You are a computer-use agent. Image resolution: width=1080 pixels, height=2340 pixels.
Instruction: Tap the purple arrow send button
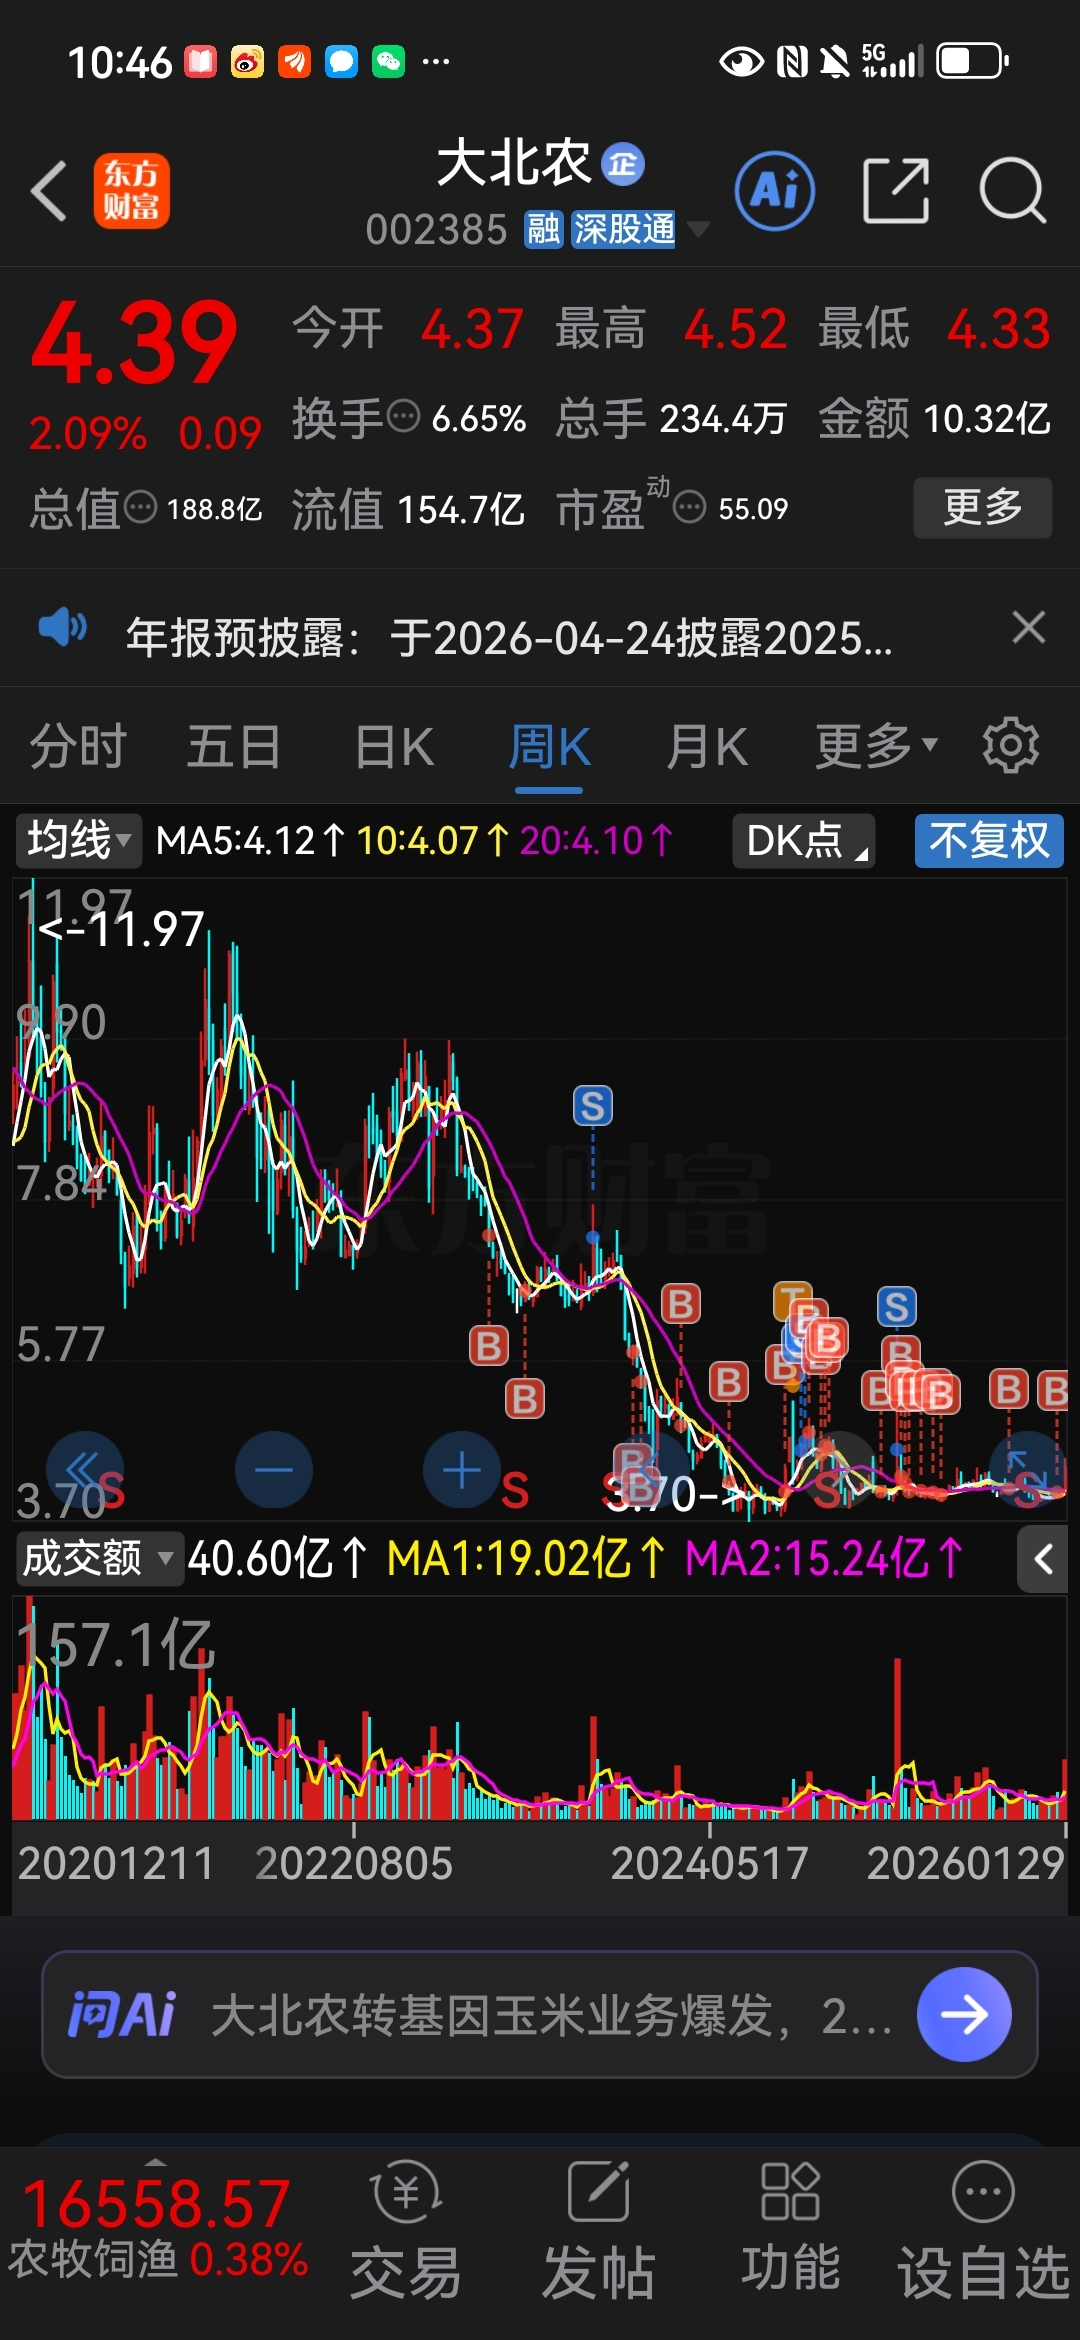pos(964,2014)
